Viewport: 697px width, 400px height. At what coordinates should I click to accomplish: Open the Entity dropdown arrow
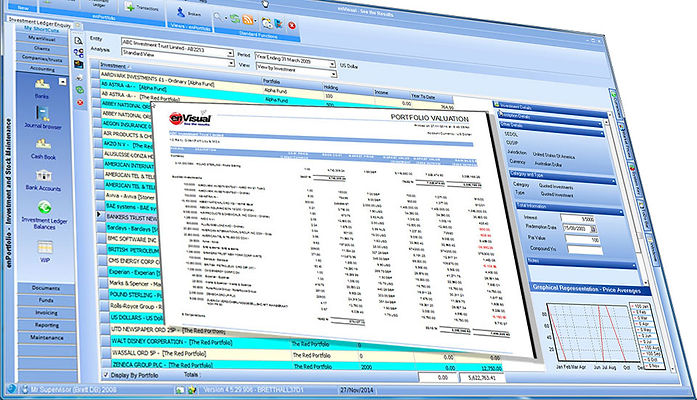click(230, 53)
